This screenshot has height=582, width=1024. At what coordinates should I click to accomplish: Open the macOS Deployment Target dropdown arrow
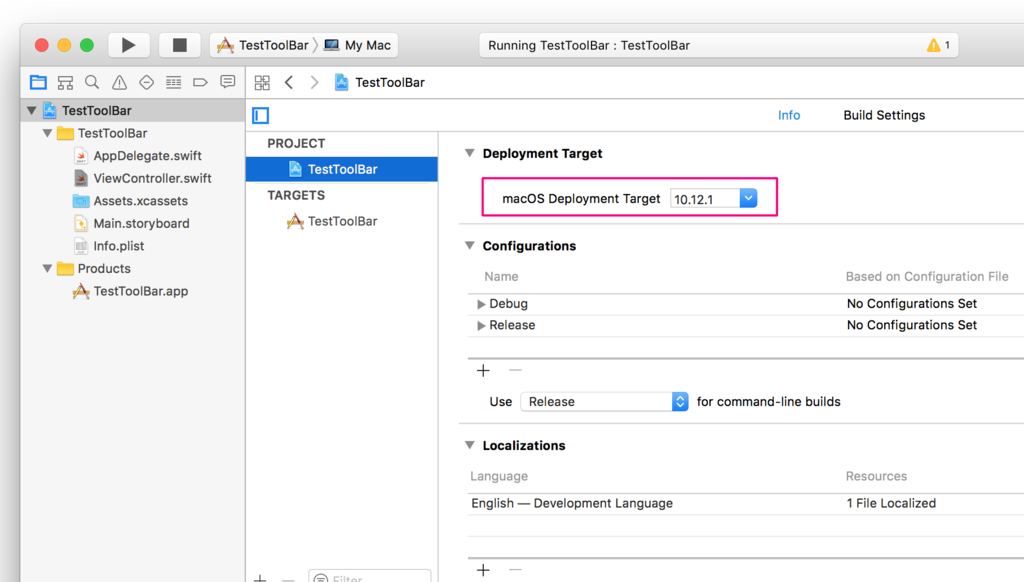point(748,198)
